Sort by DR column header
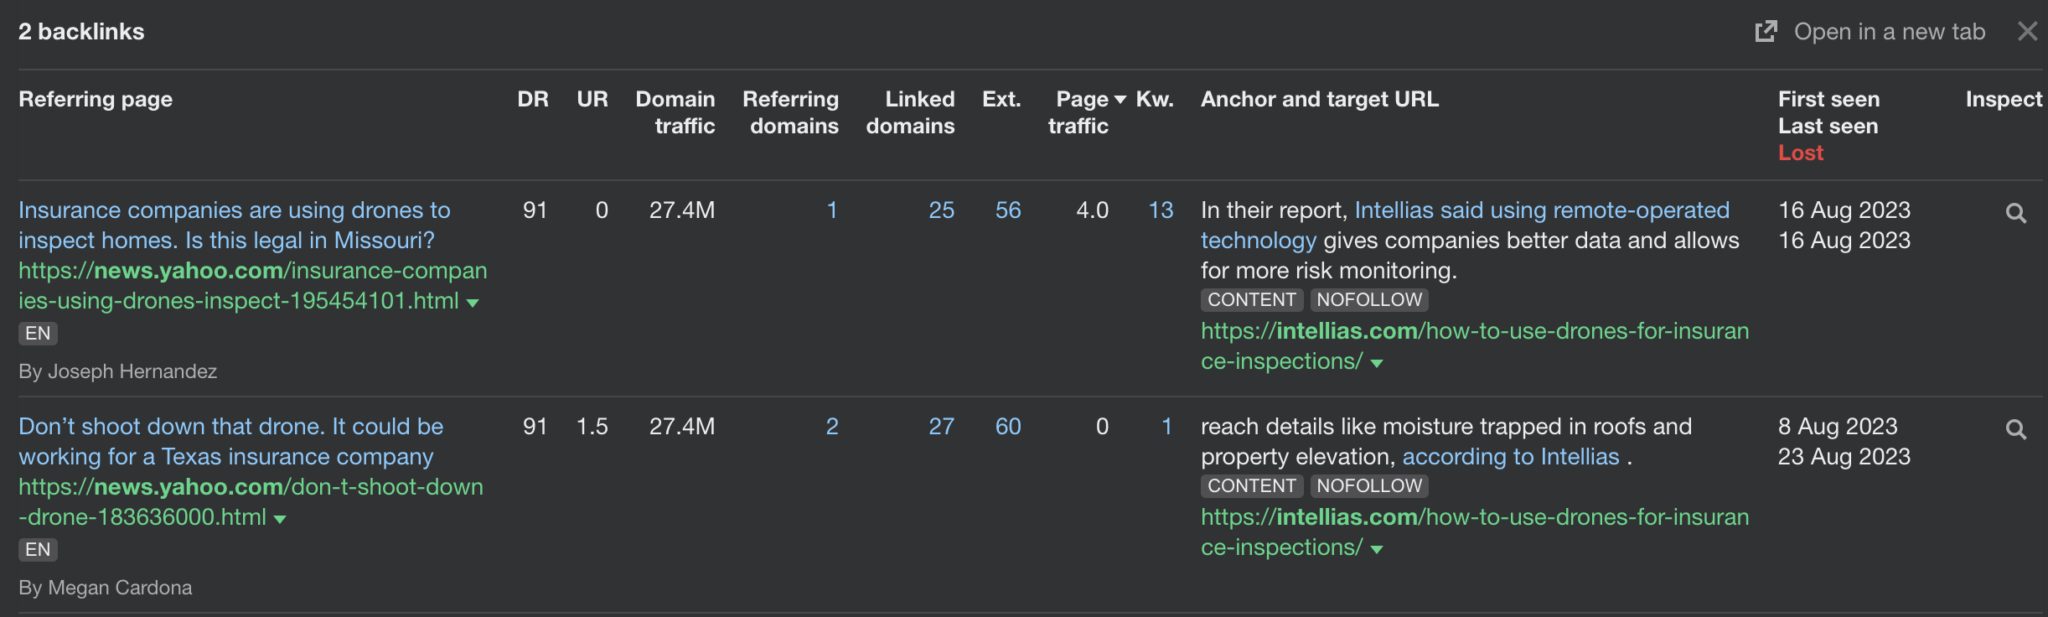This screenshot has width=2048, height=617. (533, 99)
